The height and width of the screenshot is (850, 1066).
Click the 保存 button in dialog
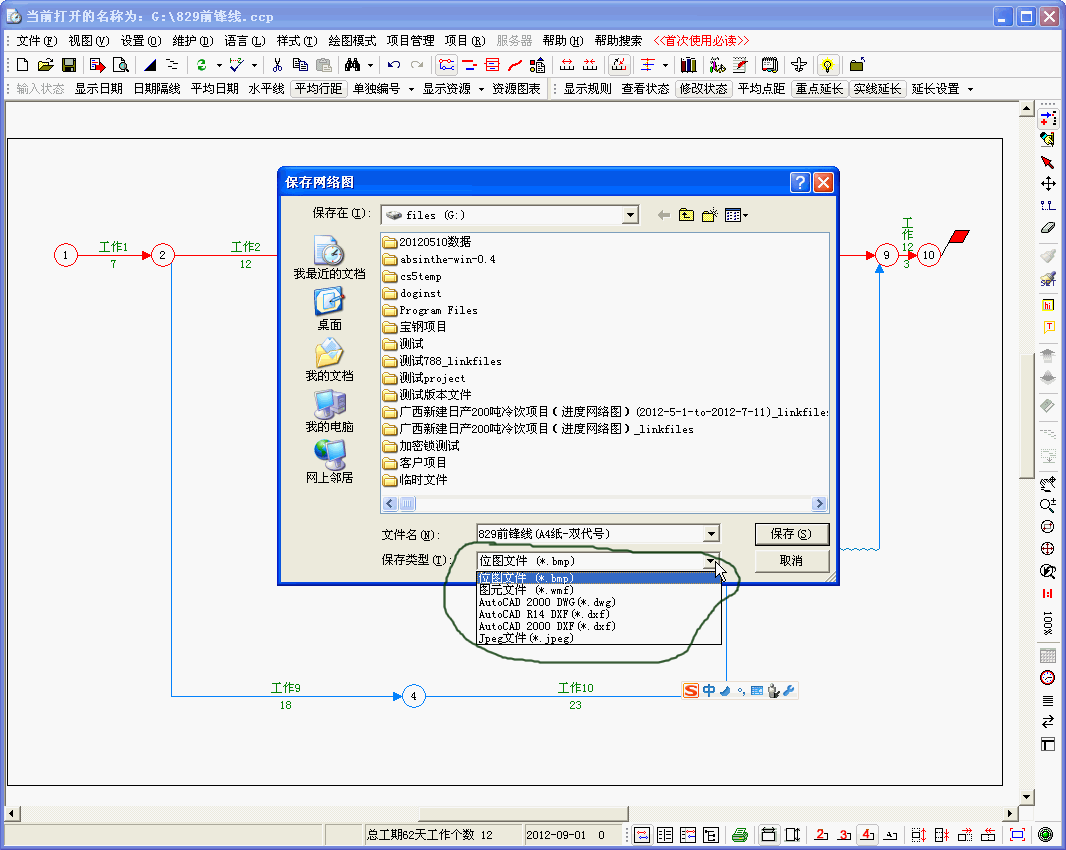(791, 534)
